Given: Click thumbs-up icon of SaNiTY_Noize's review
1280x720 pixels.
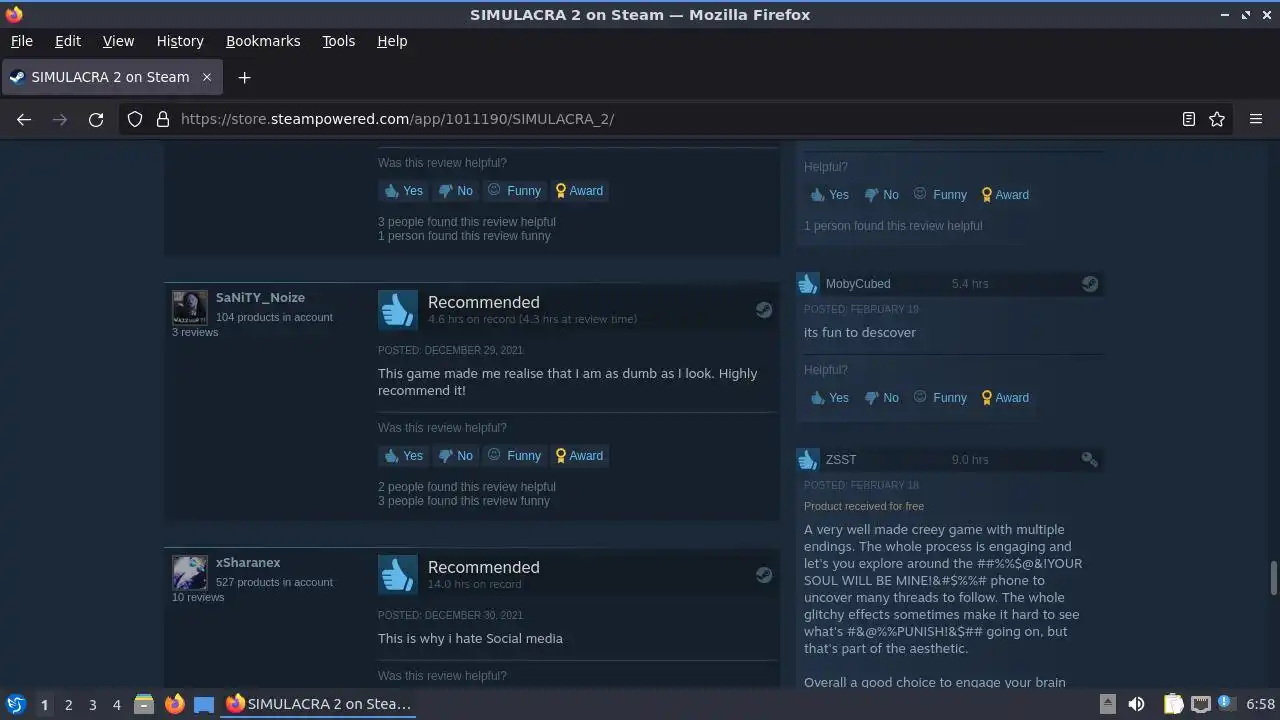Looking at the screenshot, I should pos(398,310).
